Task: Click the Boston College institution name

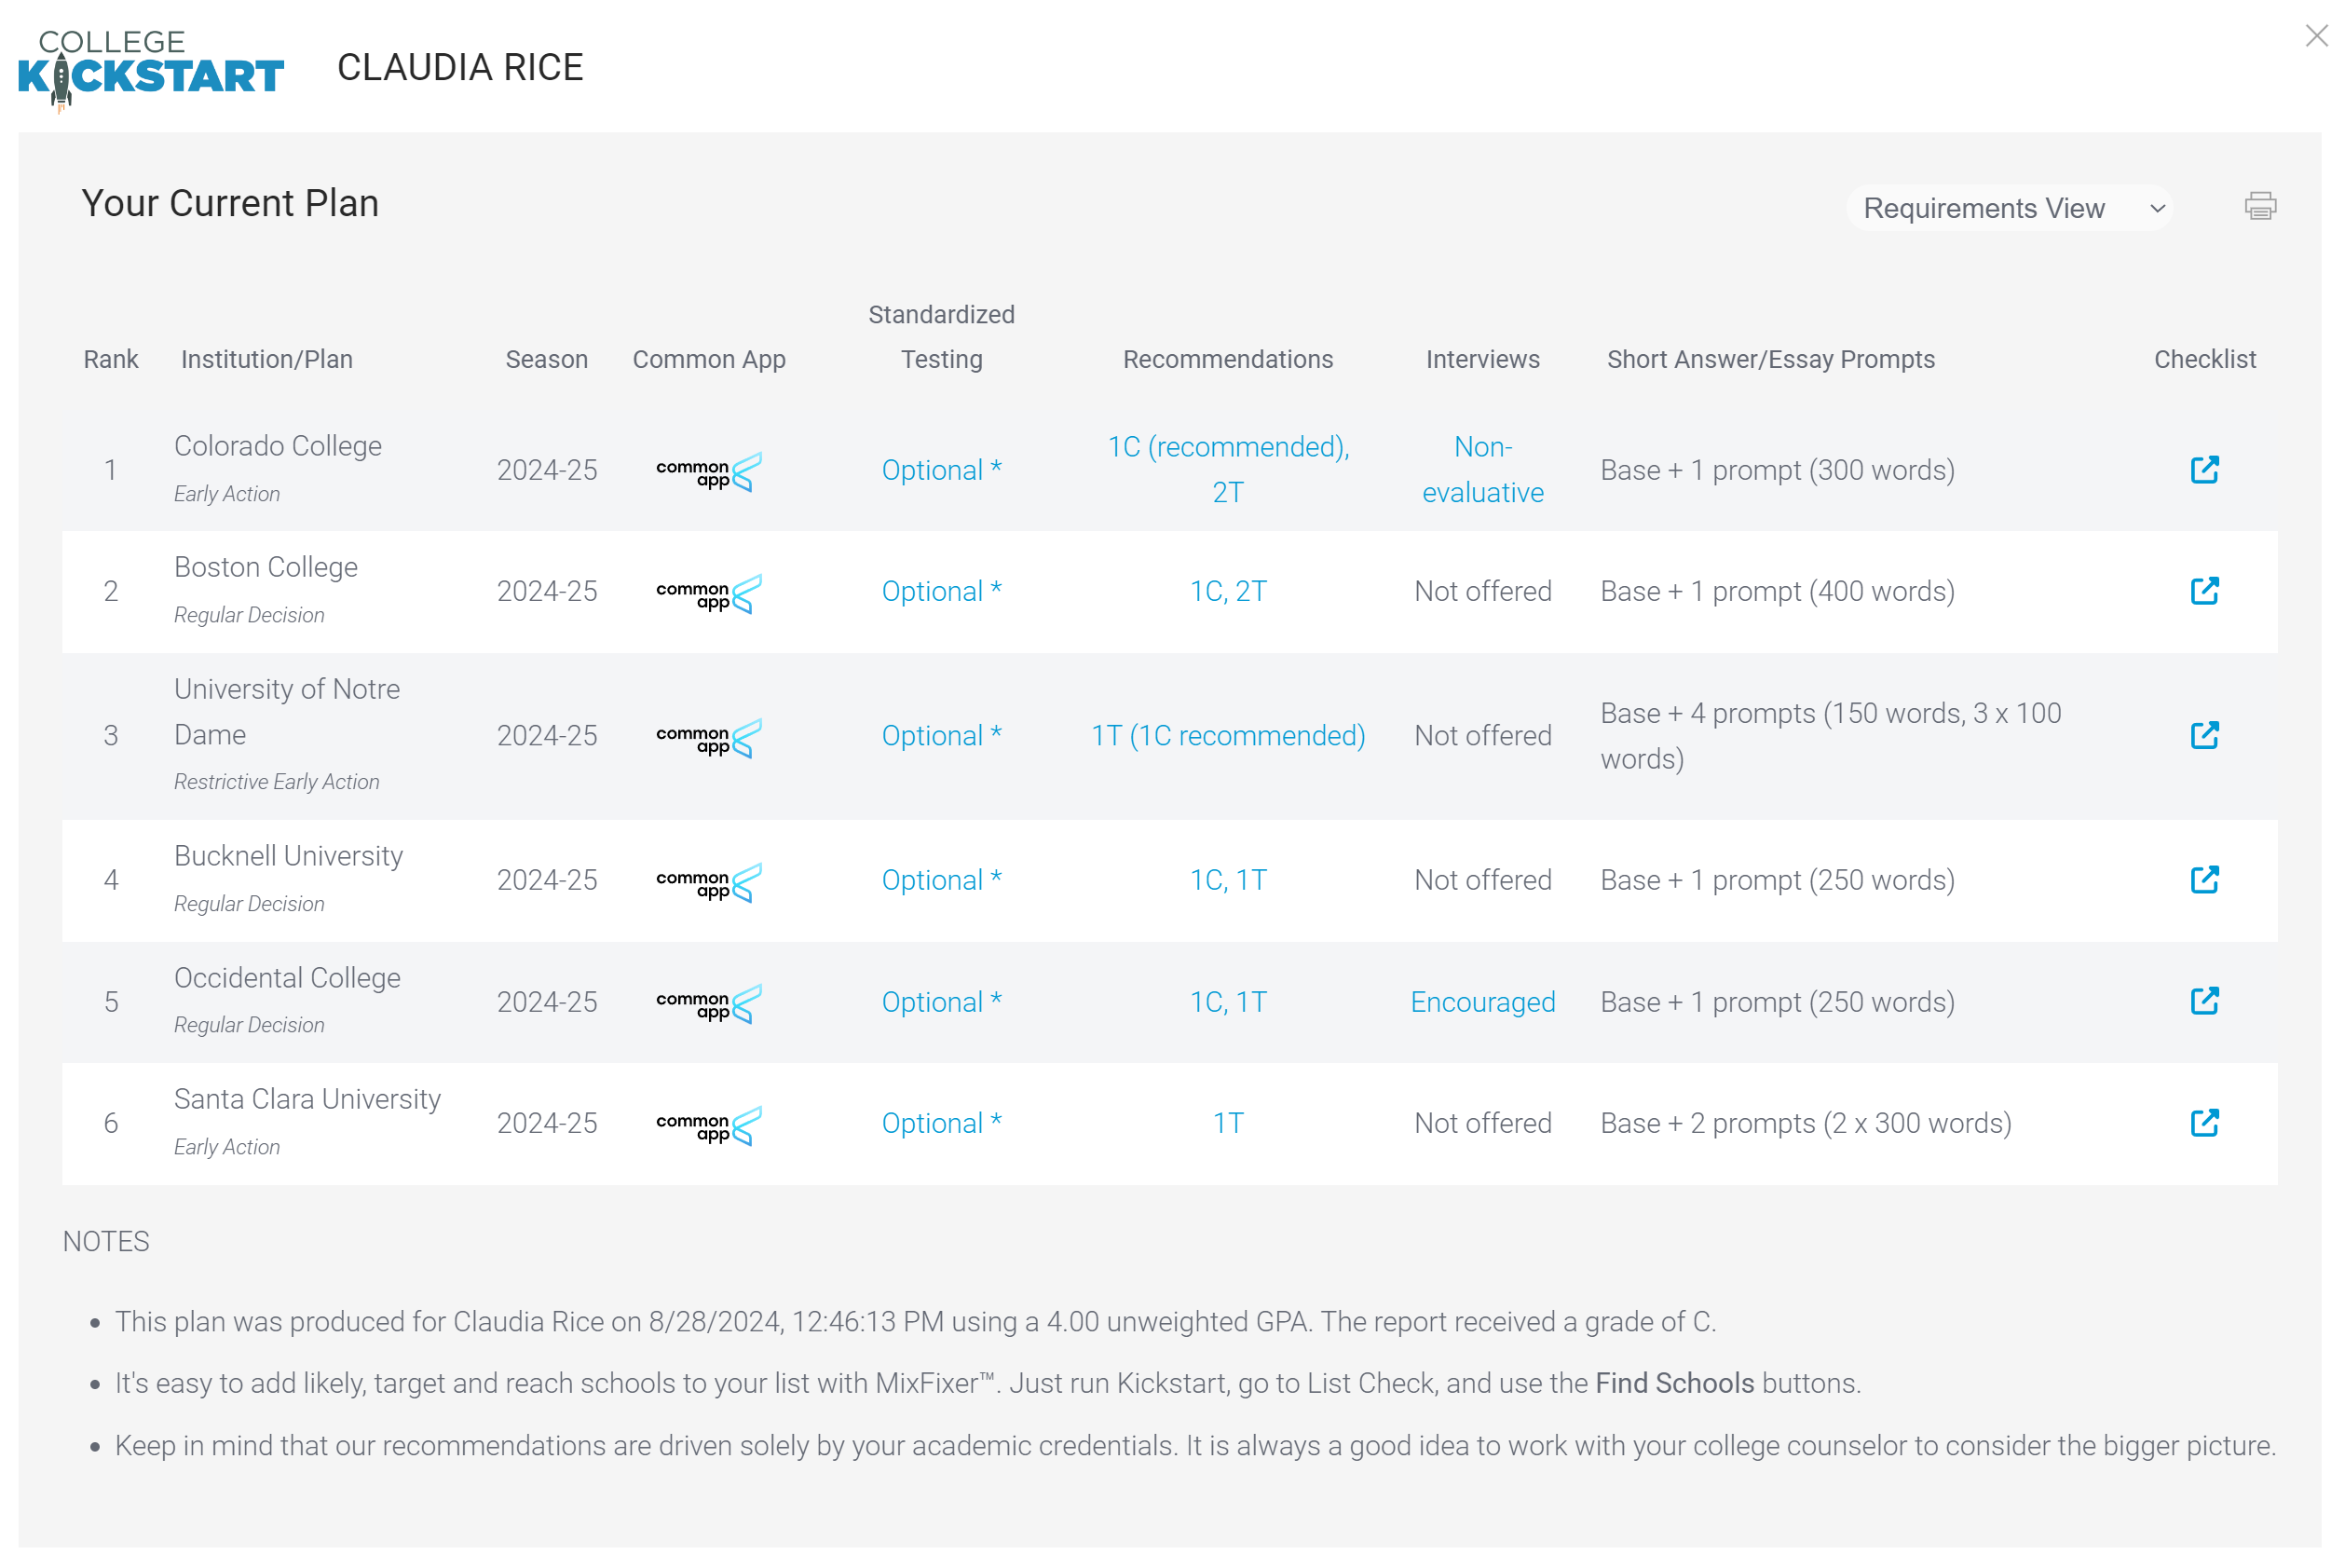Action: coord(266,567)
